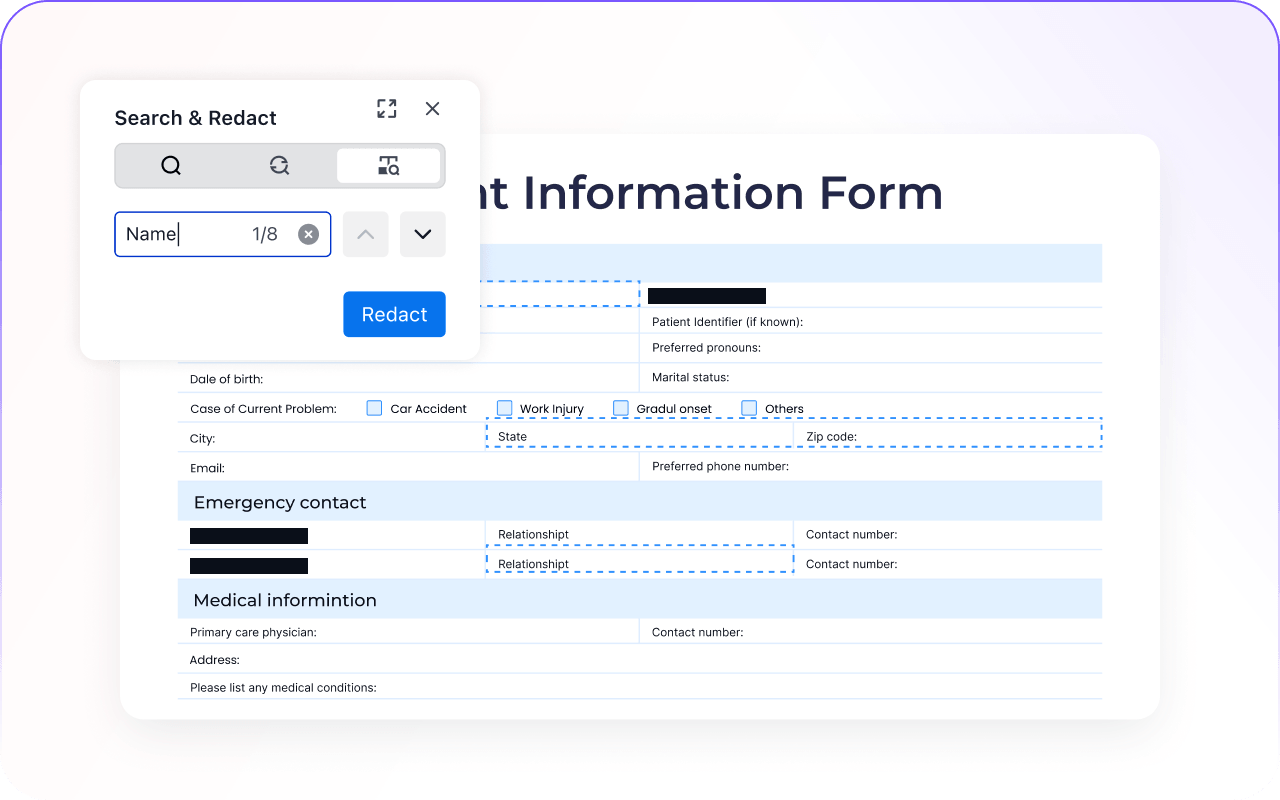Select the search and redact tab icon

[389, 166]
